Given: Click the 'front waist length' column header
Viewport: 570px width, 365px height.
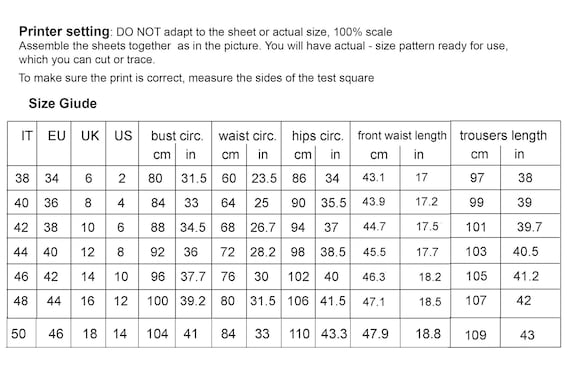Looking at the screenshot, I should click(402, 136).
